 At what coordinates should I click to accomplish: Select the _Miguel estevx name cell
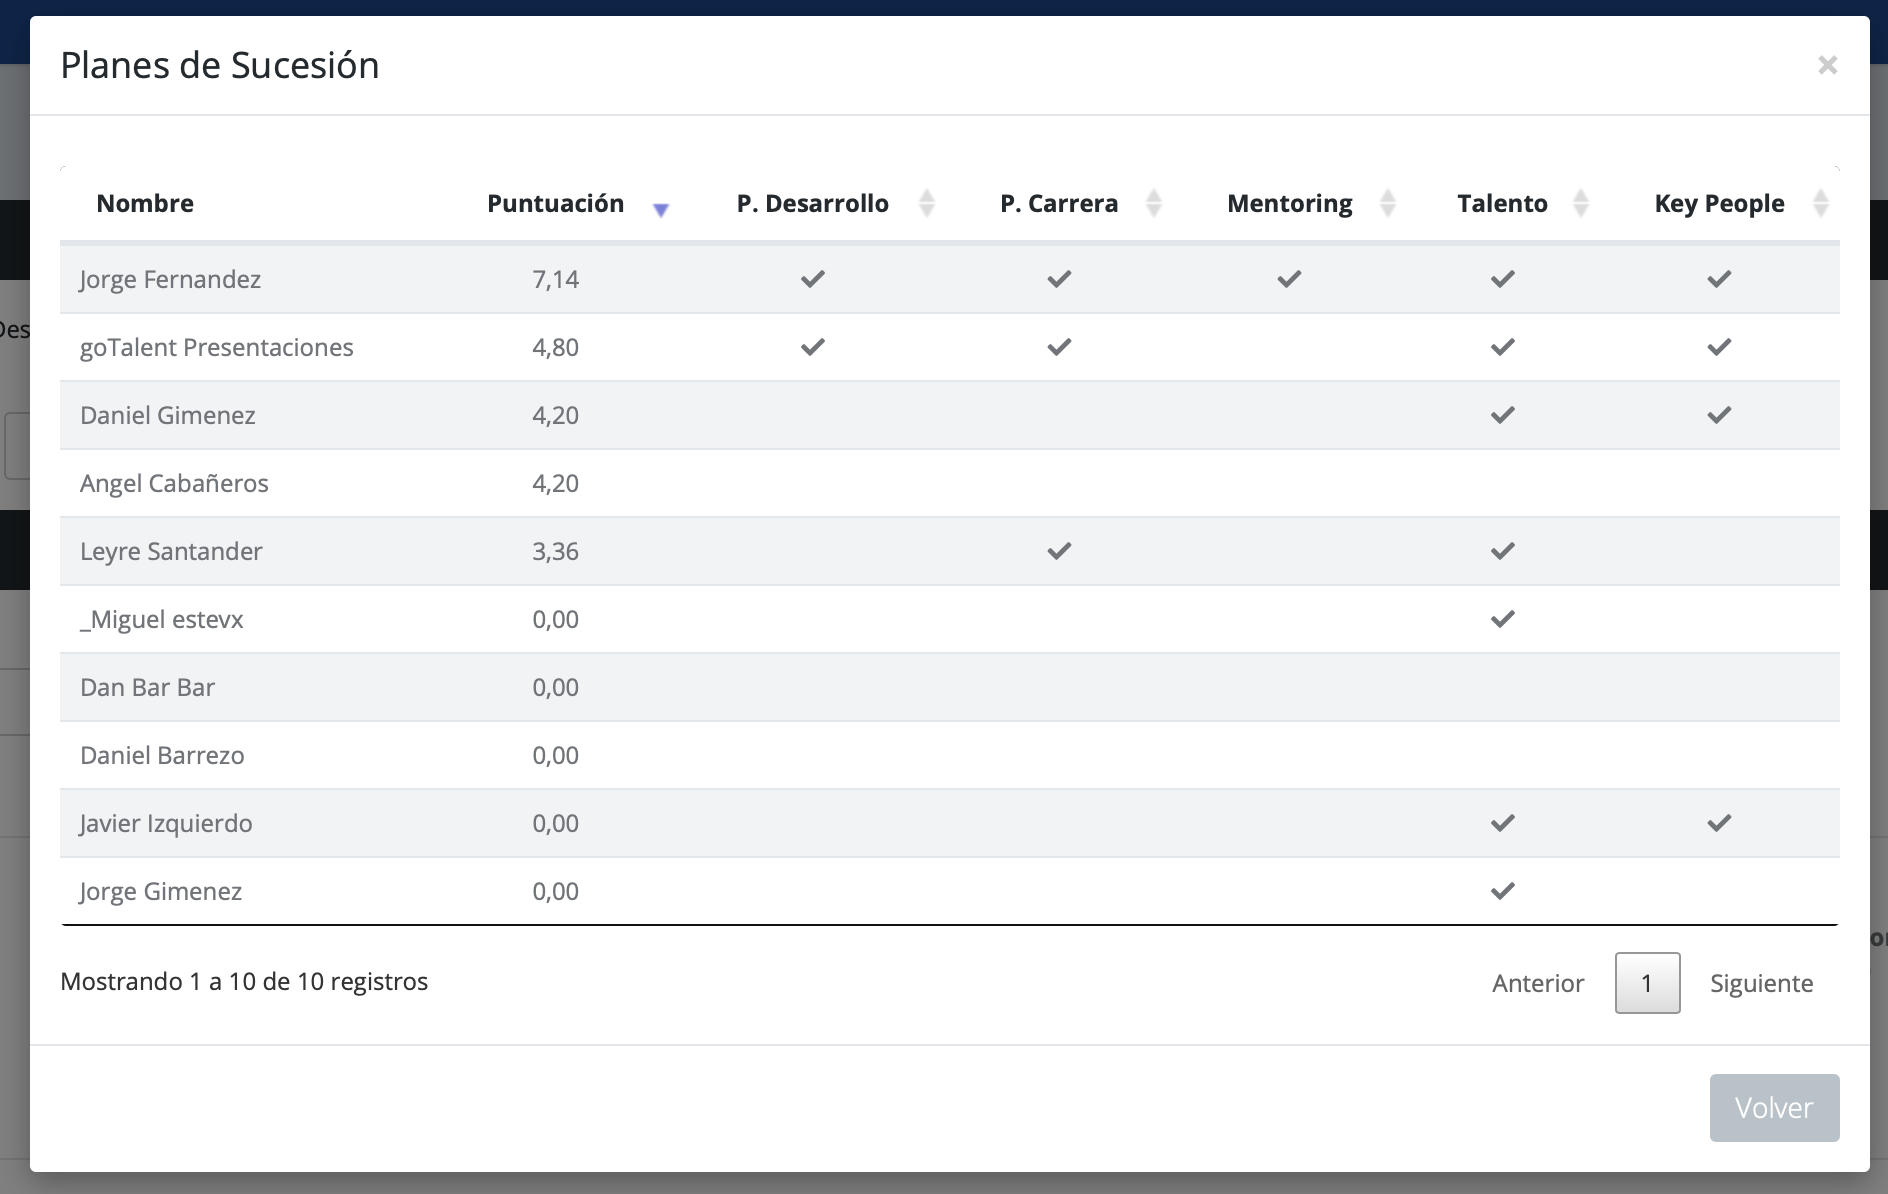click(x=162, y=619)
